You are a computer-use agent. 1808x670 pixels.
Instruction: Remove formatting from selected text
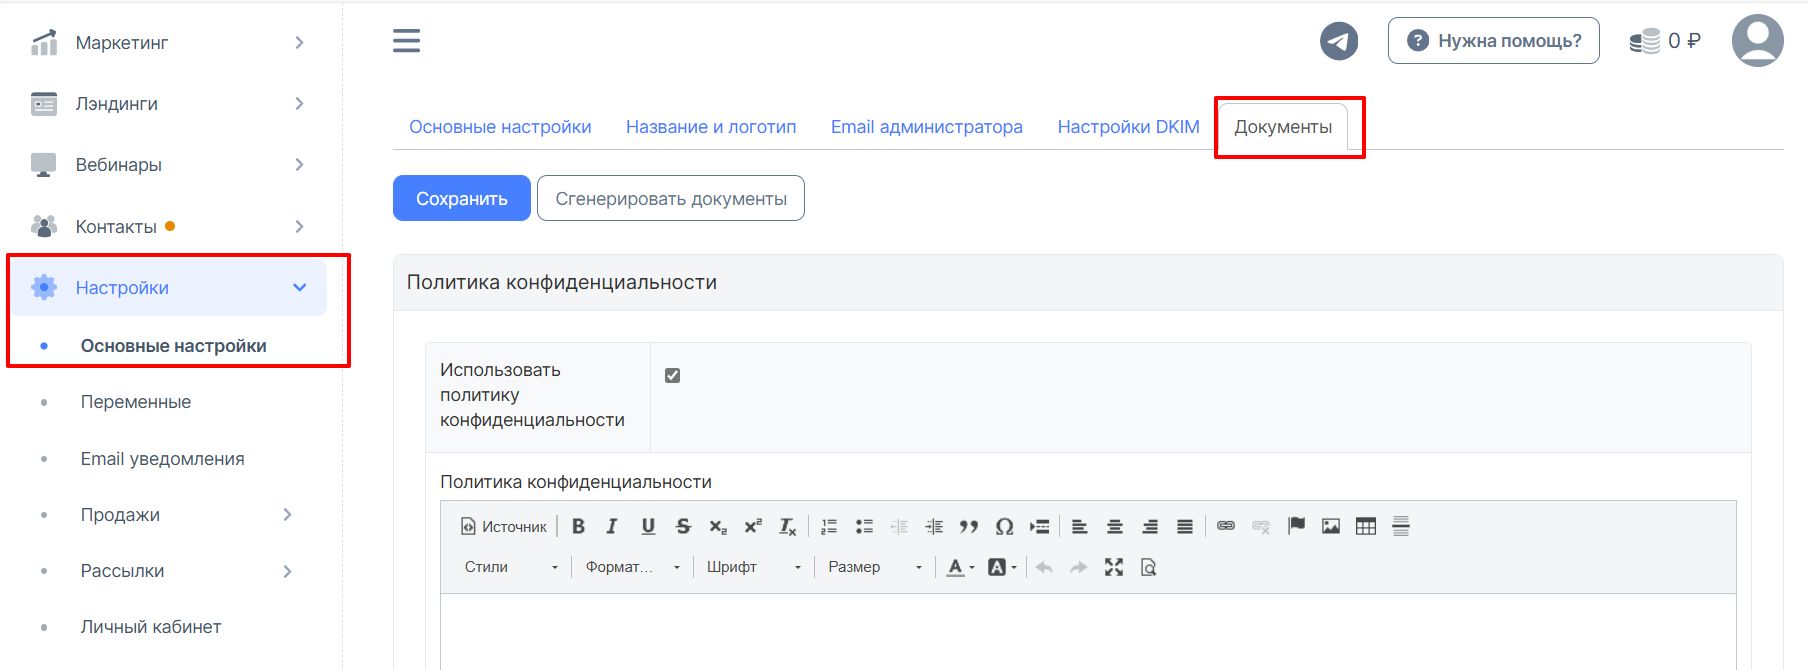[x=788, y=526]
